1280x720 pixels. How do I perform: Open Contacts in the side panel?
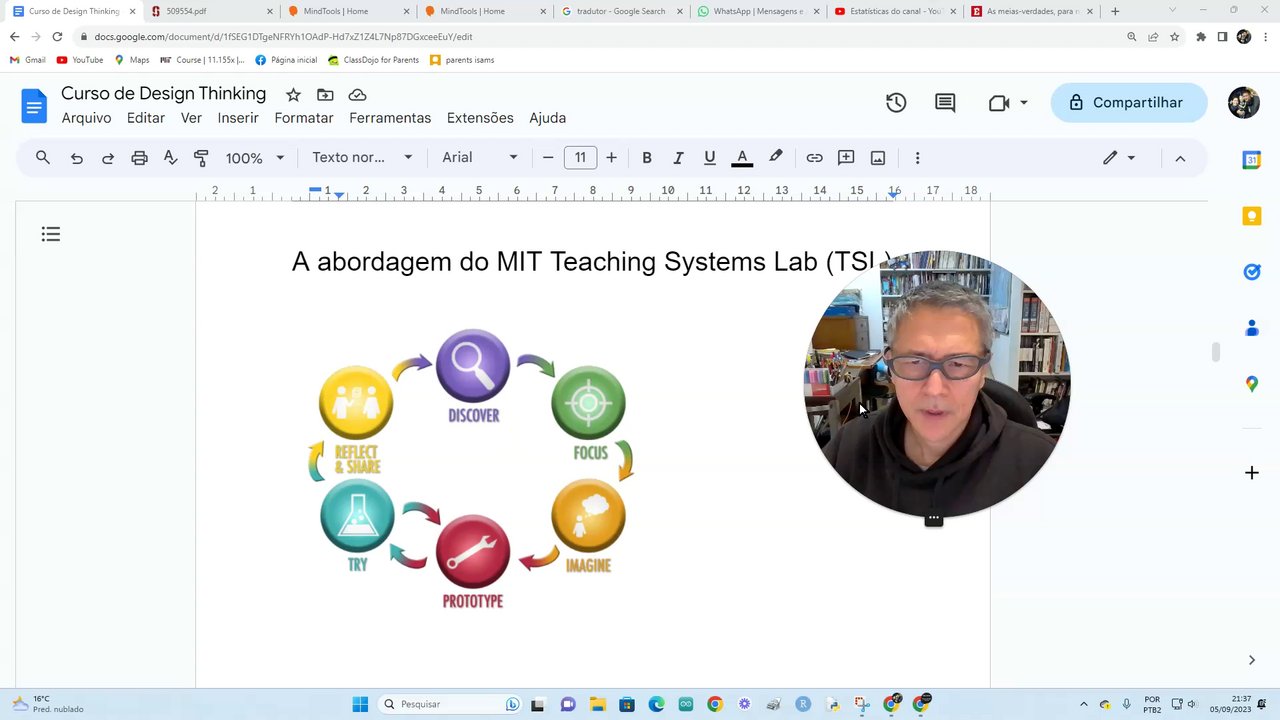[1251, 328]
